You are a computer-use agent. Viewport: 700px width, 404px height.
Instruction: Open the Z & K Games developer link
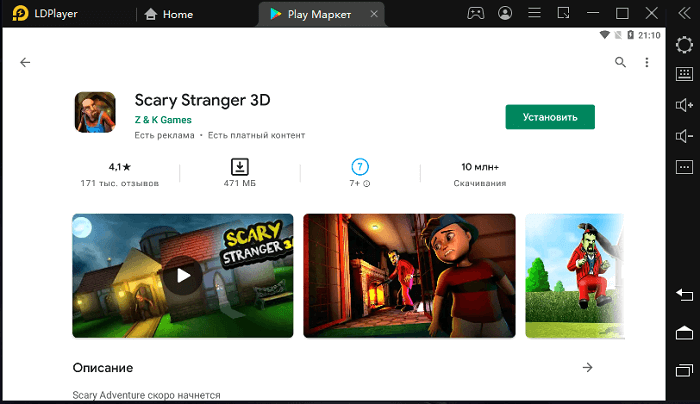tap(163, 120)
